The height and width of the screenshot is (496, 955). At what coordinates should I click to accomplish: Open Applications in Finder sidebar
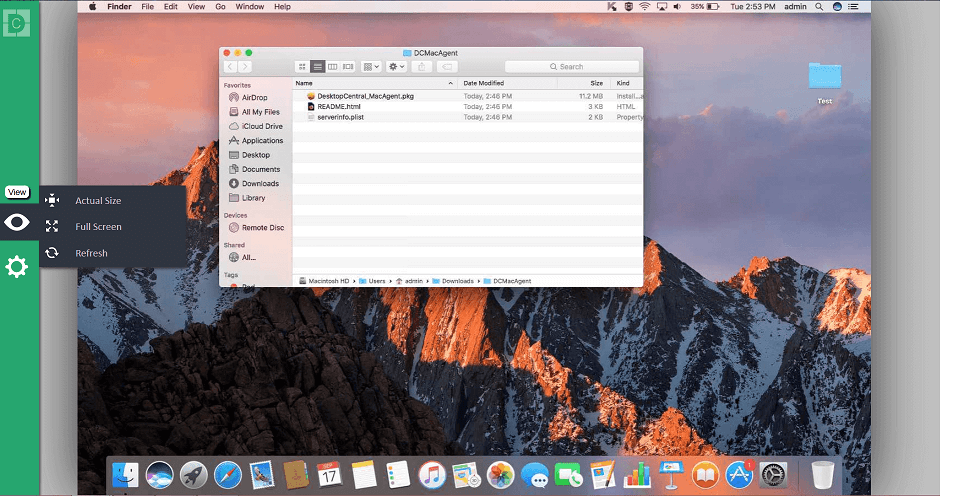click(262, 141)
